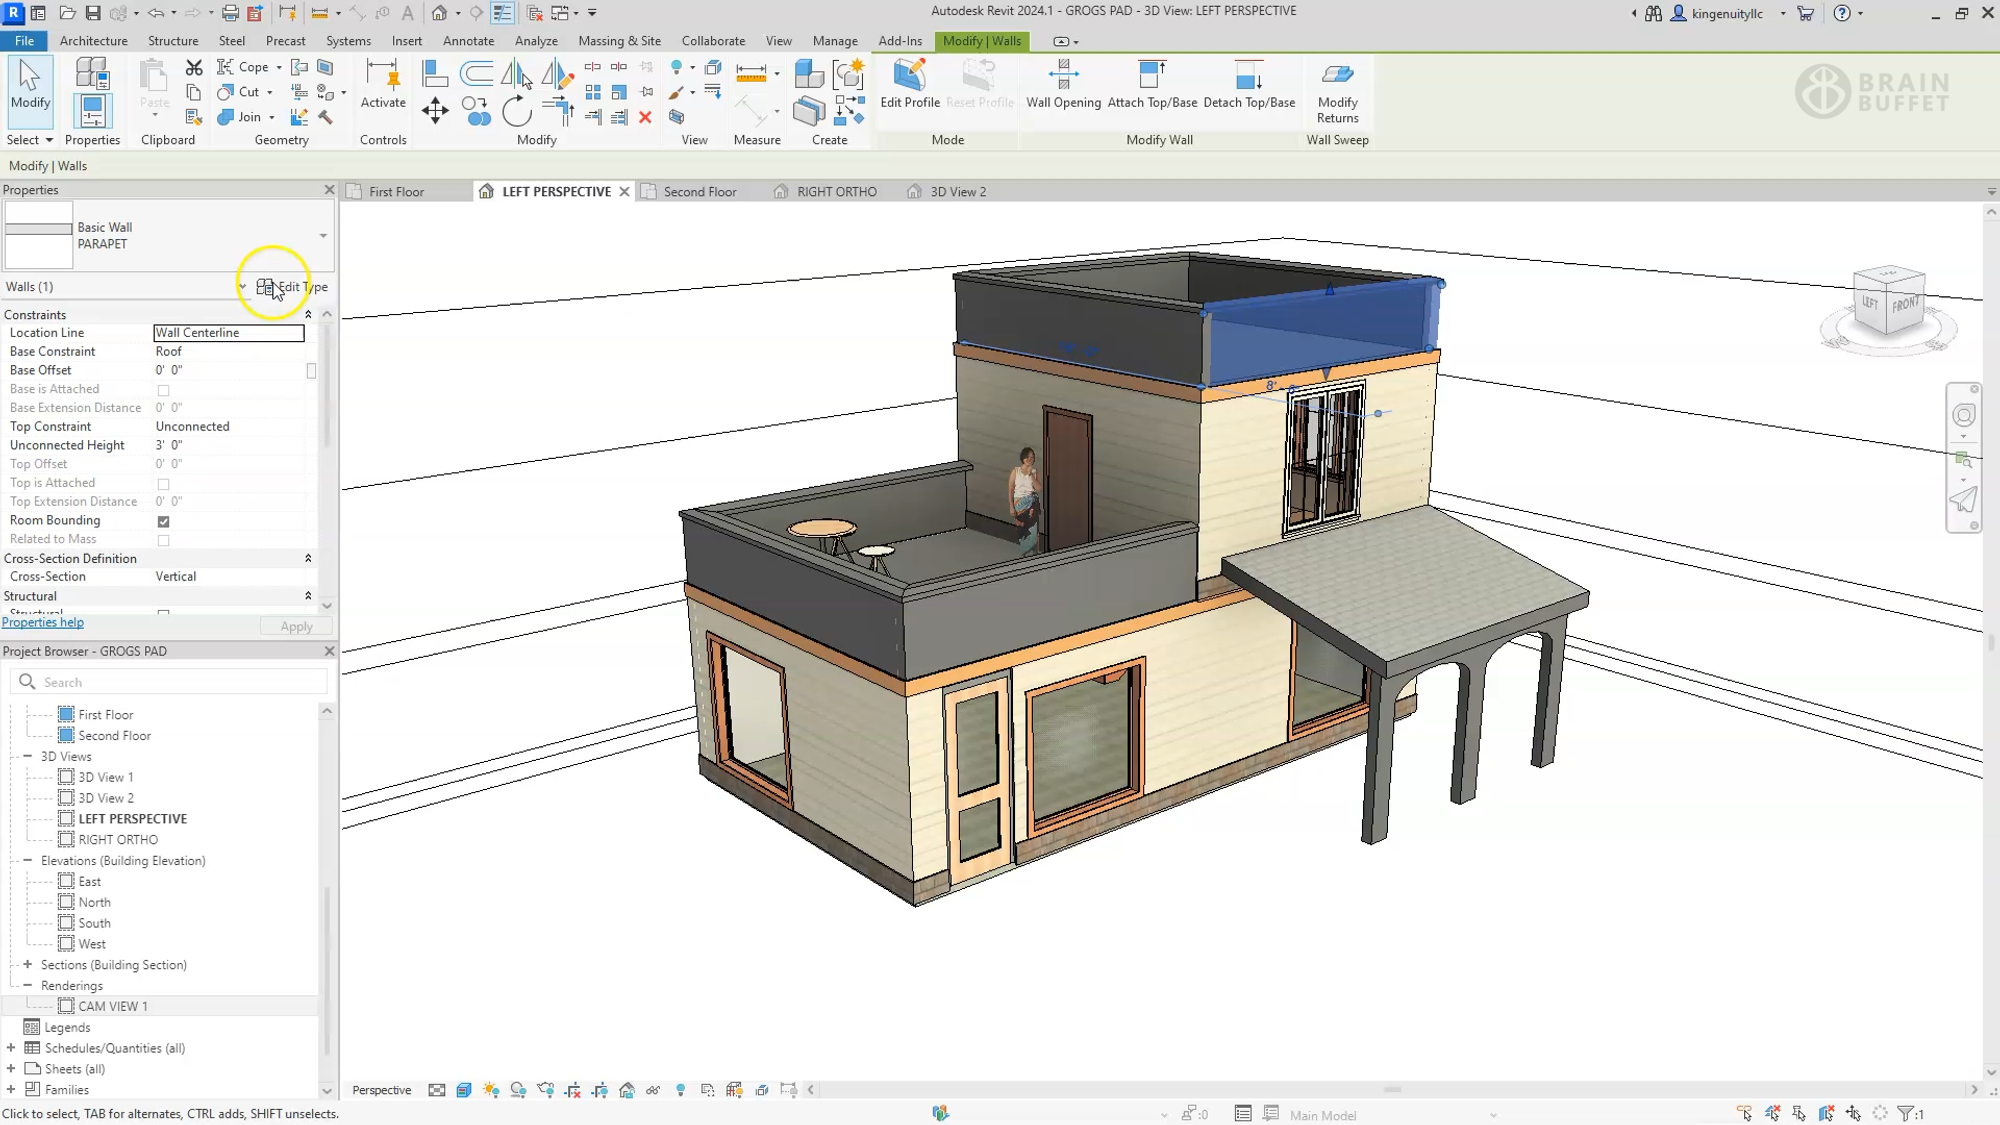The width and height of the screenshot is (2000, 1125).
Task: Select the Rotate tool in Modify panel
Action: coord(519,112)
